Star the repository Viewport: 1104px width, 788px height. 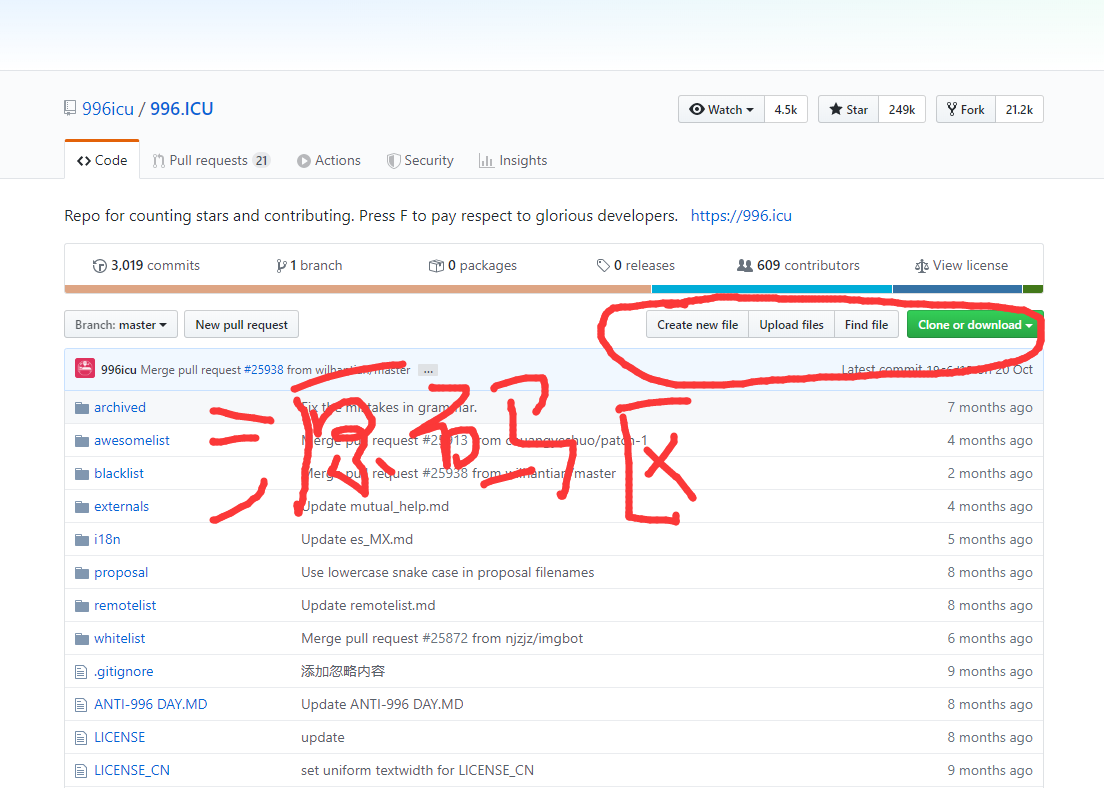pos(848,109)
